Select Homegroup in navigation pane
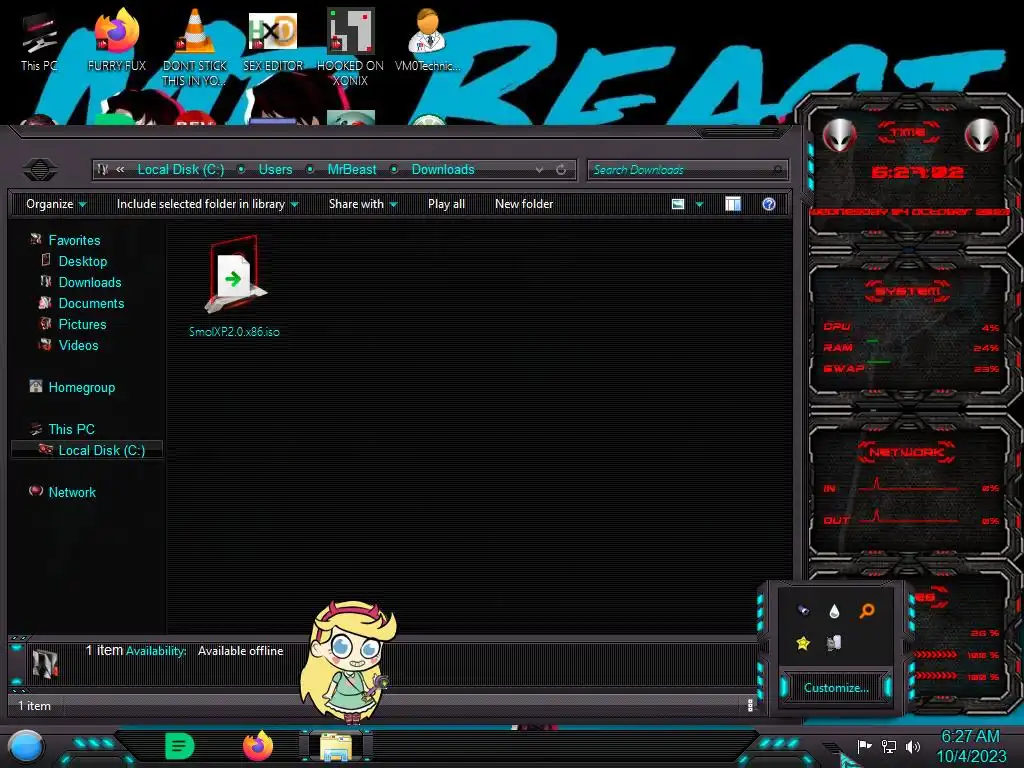Viewport: 1024px width, 768px height. [x=82, y=387]
